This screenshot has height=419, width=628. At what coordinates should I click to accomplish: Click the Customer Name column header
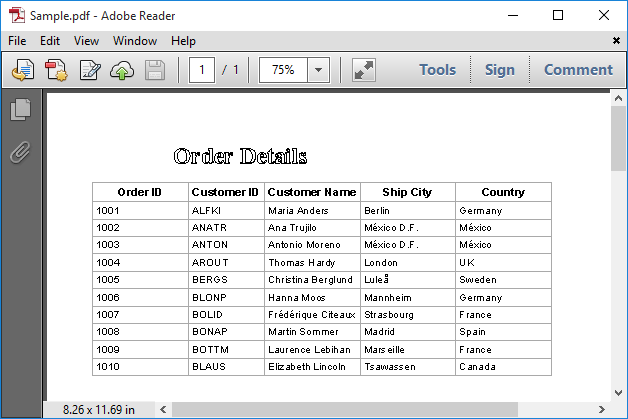(x=312, y=192)
